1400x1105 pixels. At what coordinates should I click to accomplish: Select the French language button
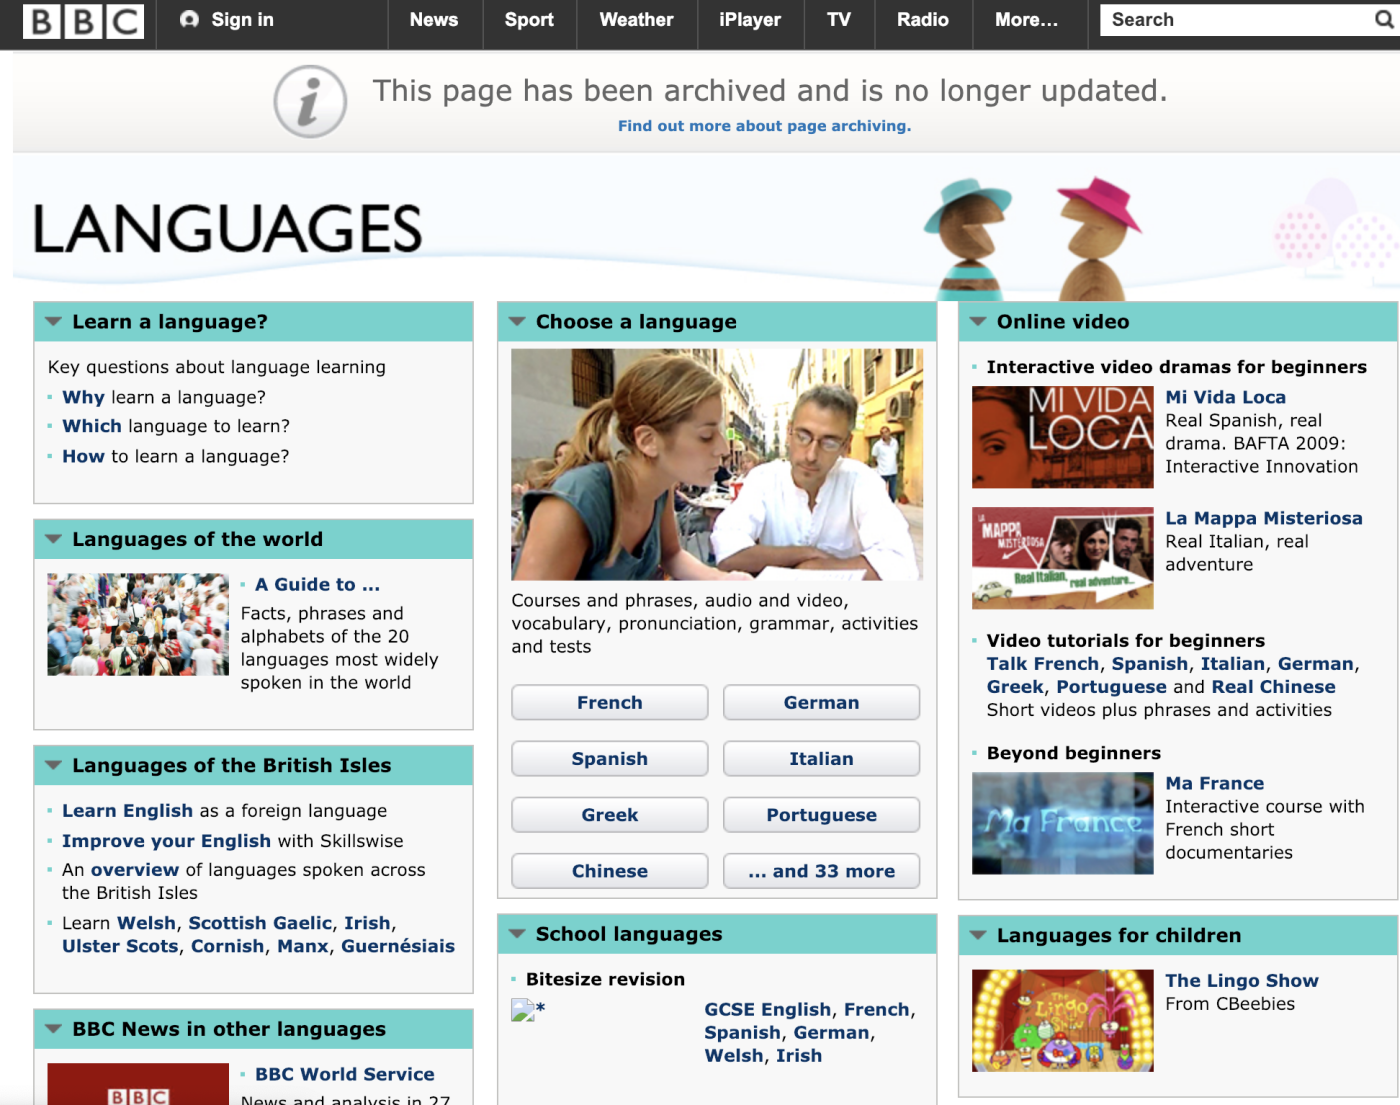coord(610,703)
